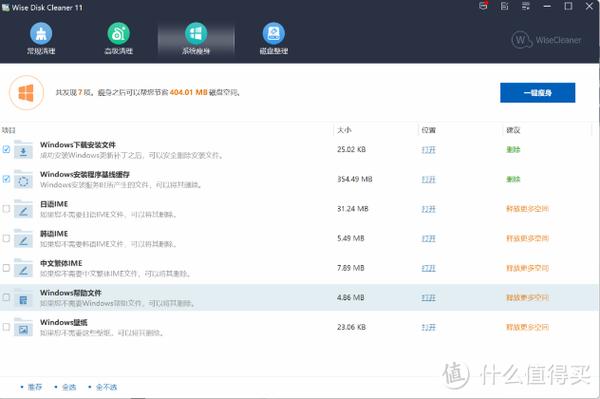Click the WiseCleaner logo

[546, 40]
